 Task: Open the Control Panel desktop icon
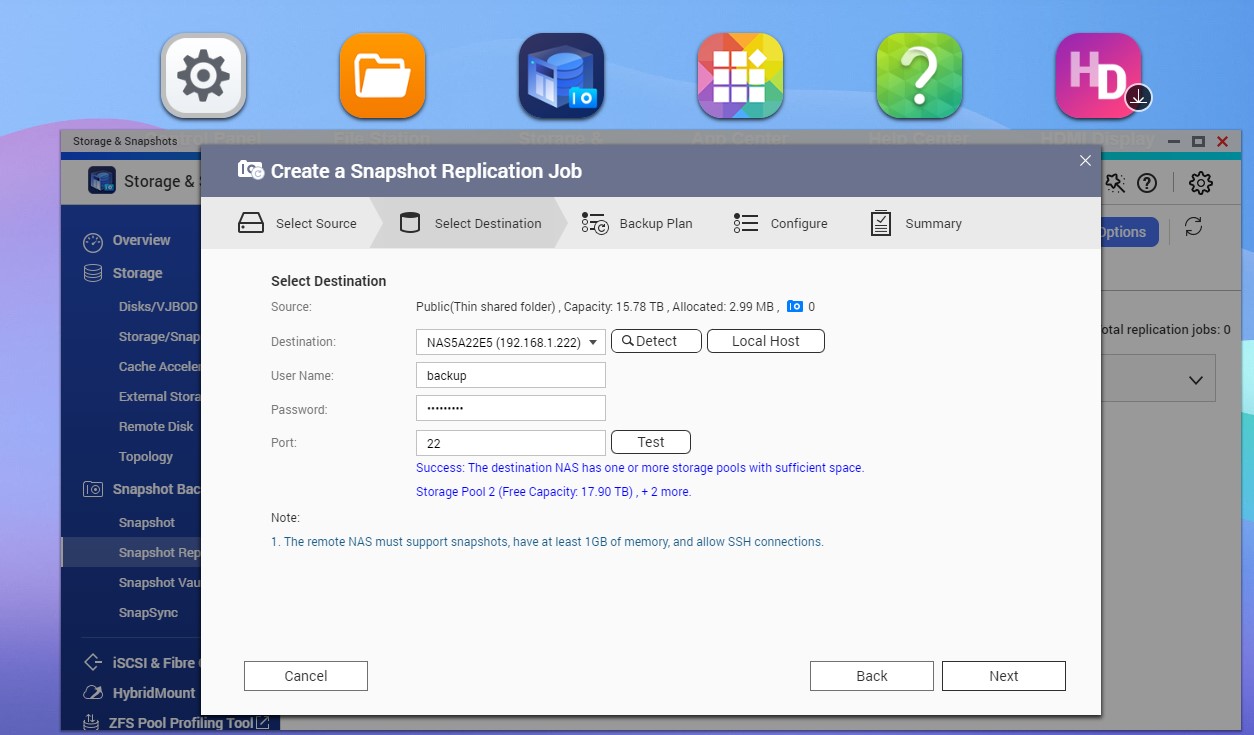(x=204, y=76)
